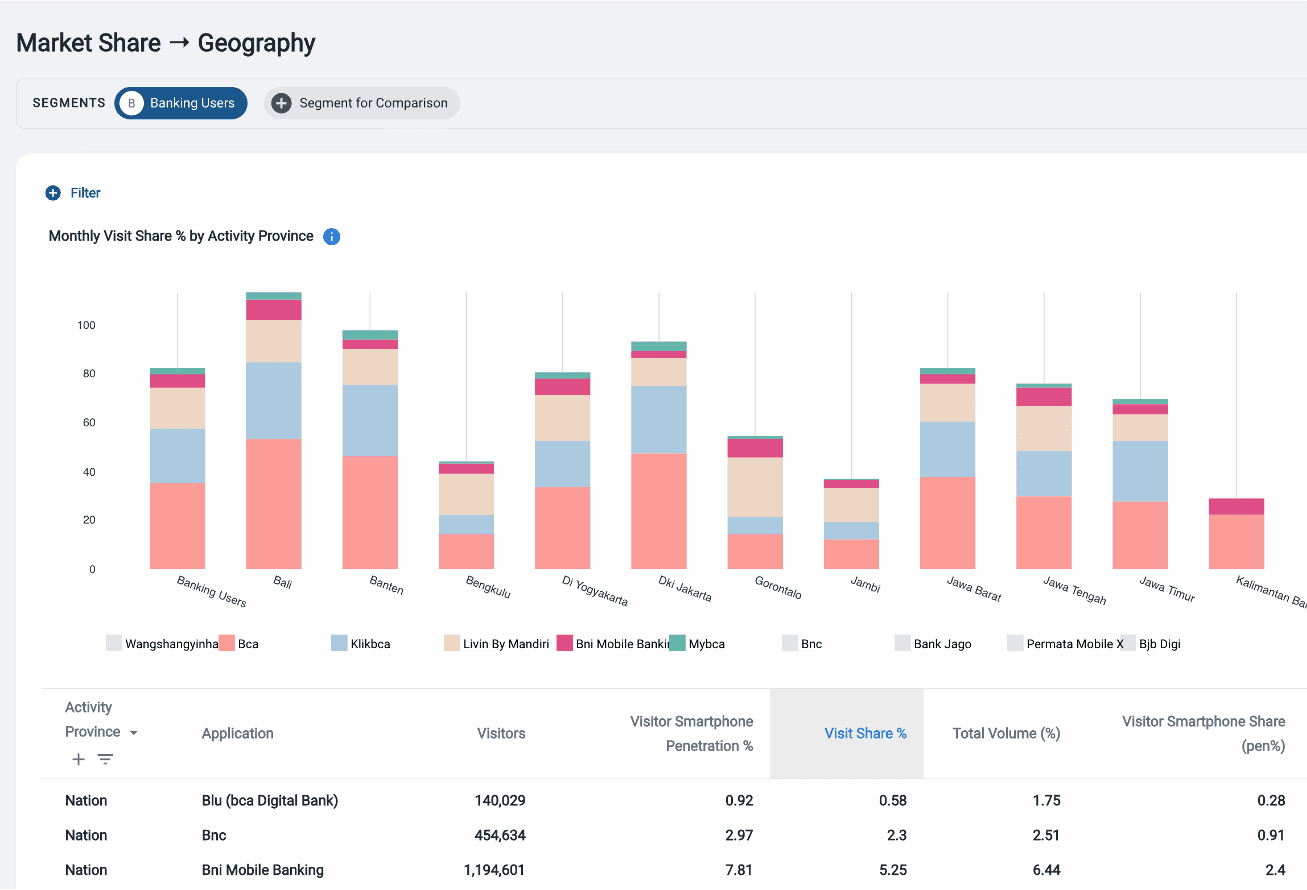The image size is (1307, 890).
Task: Click the Dki Jakarta bar
Action: 659,456
